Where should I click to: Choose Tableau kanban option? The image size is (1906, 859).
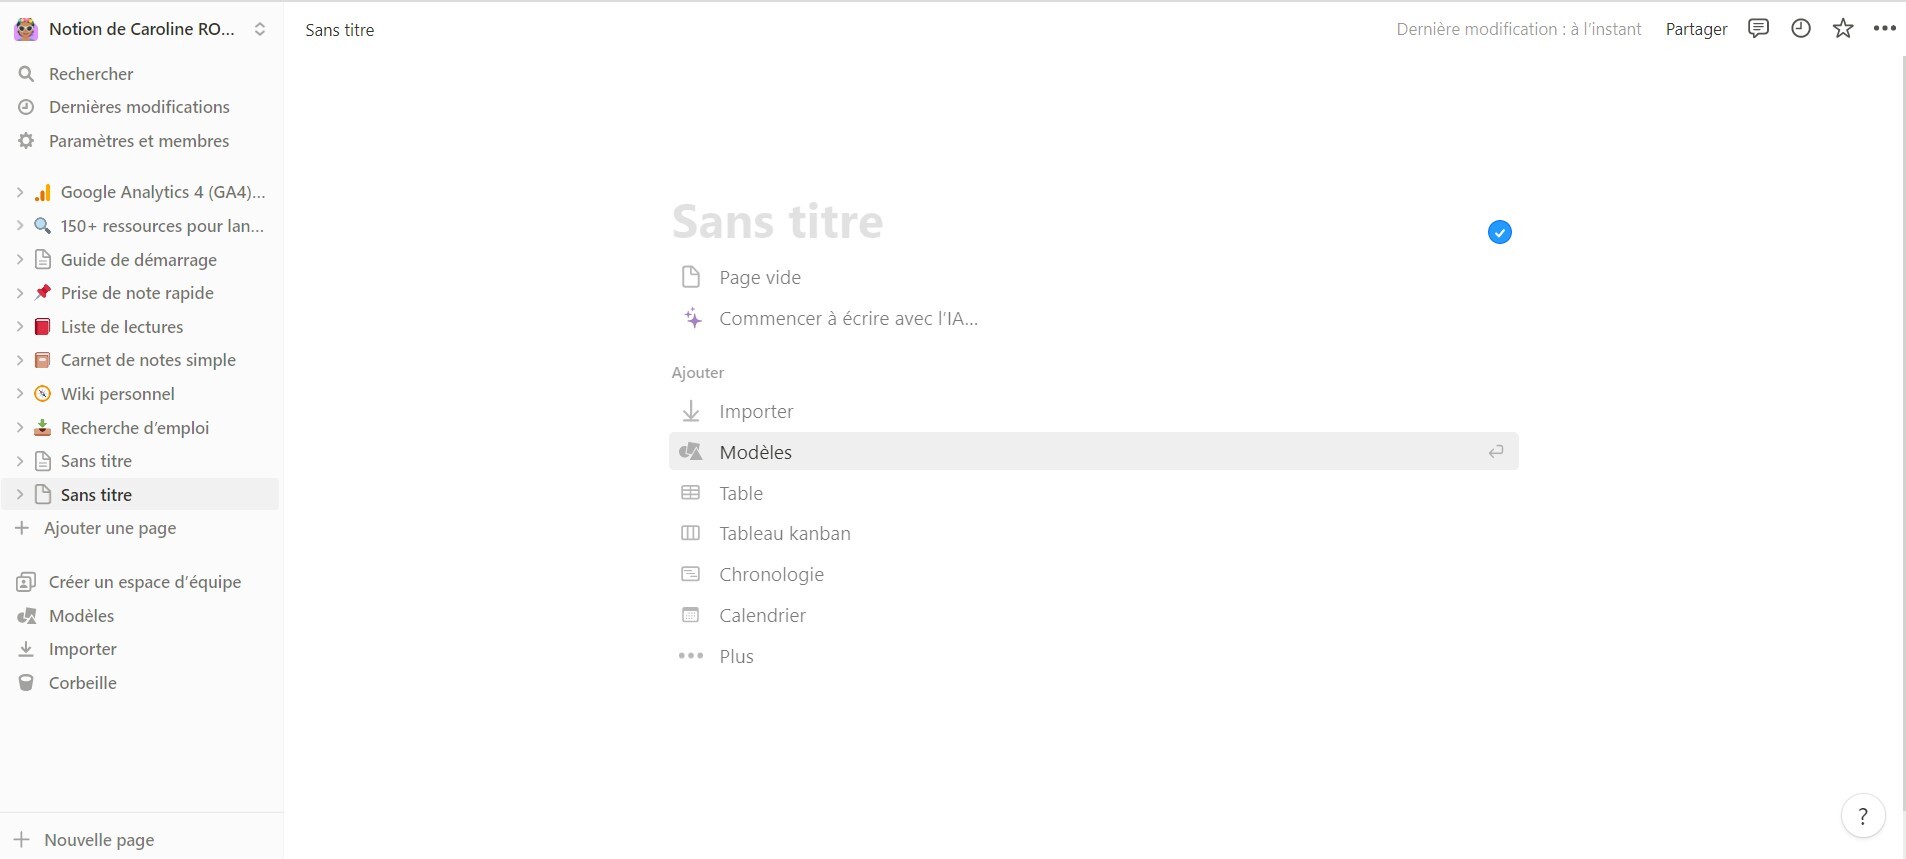(x=784, y=534)
